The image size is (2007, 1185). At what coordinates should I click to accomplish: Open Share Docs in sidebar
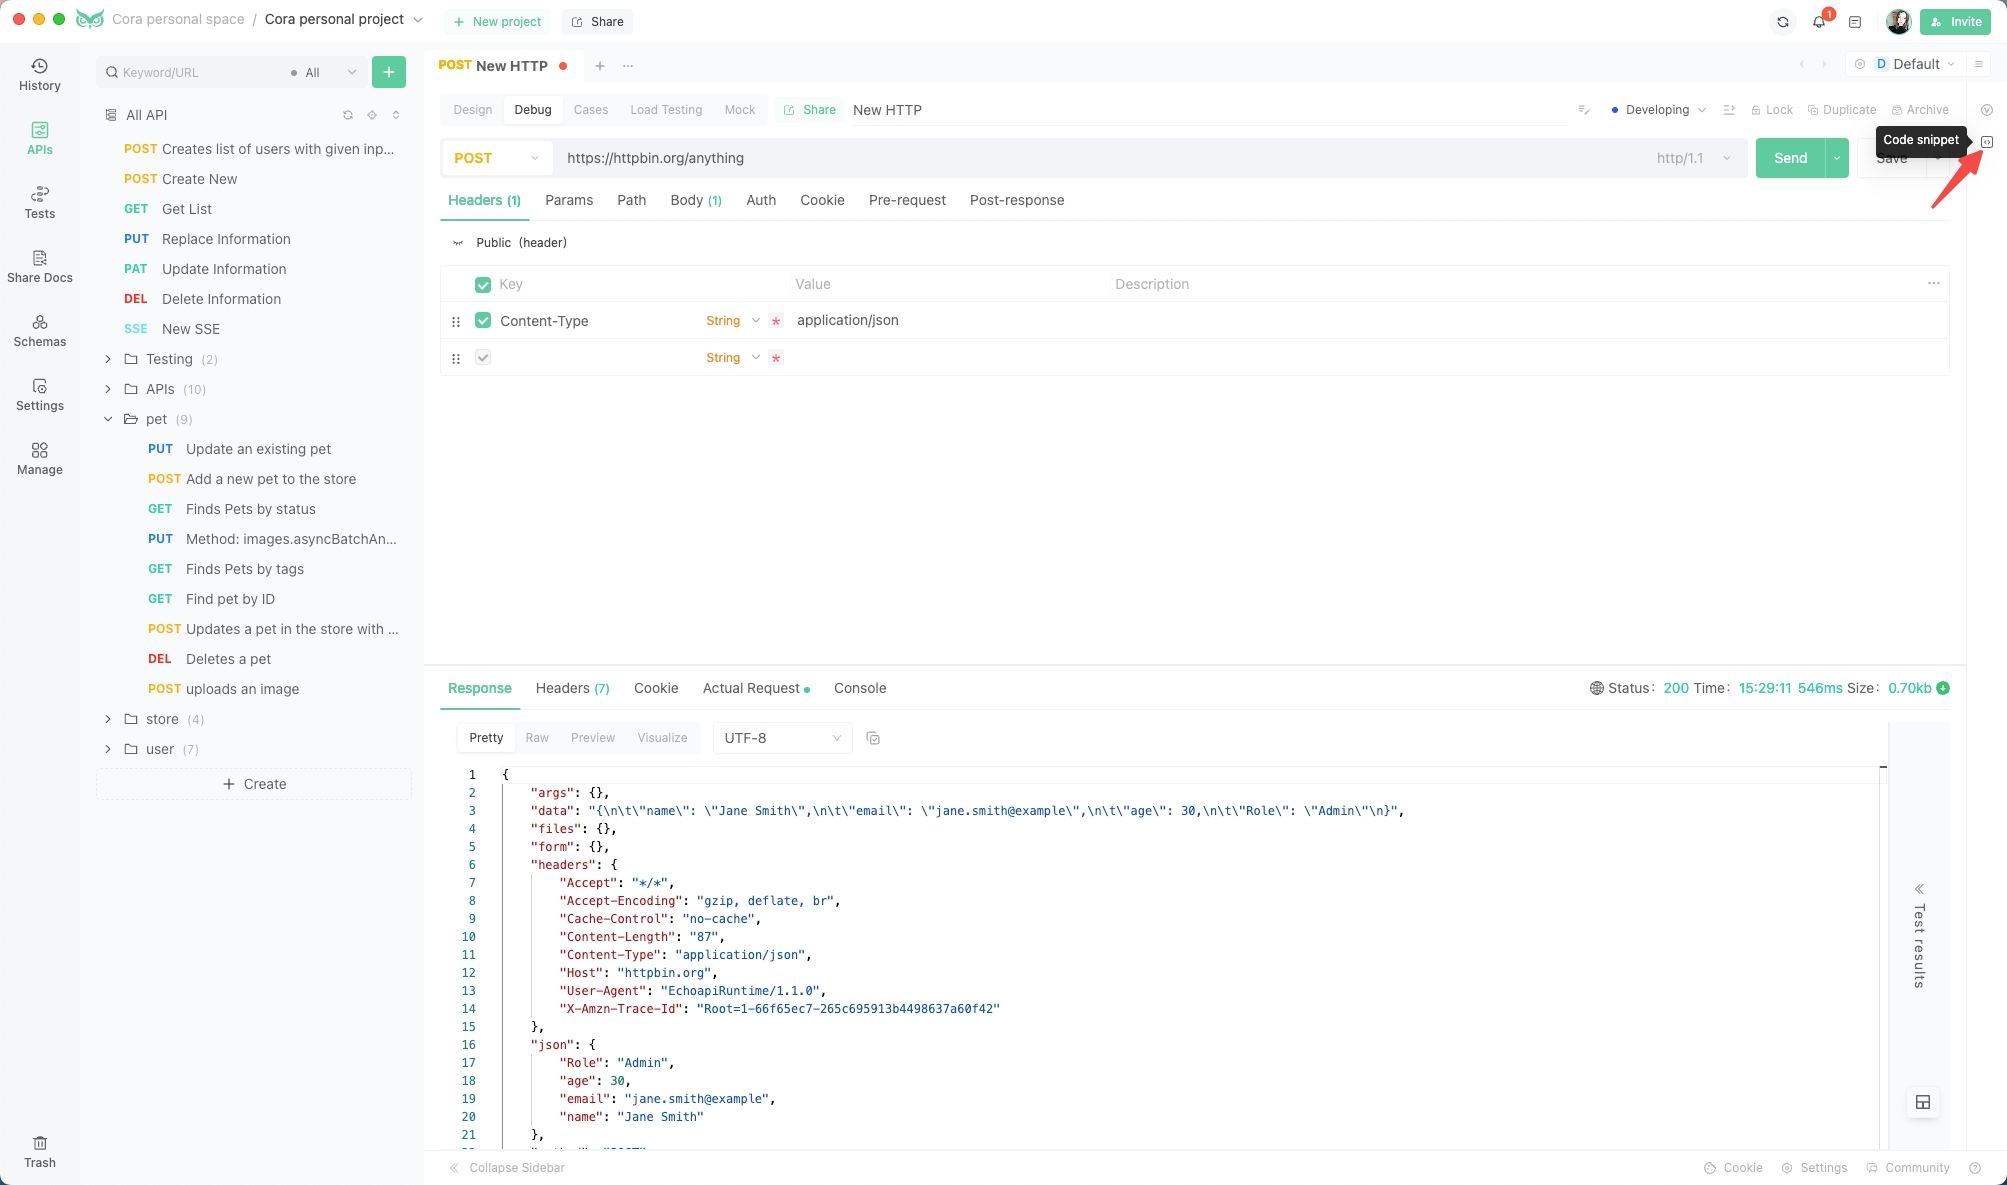click(x=40, y=266)
